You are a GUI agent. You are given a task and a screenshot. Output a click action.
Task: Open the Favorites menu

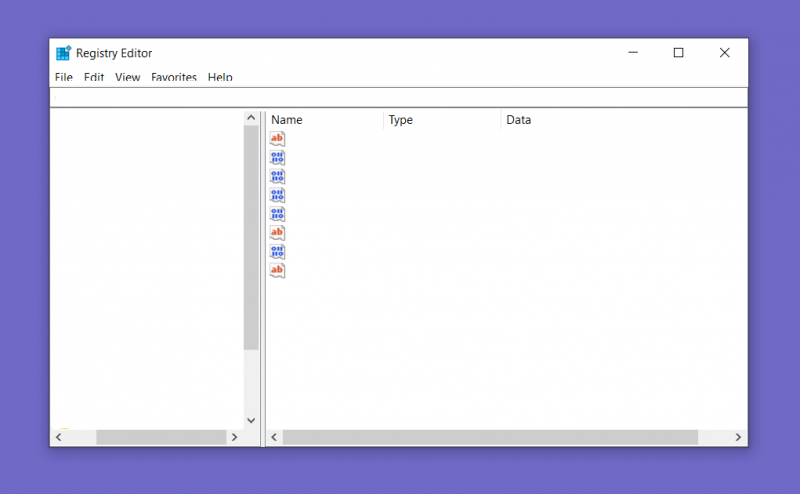174,77
